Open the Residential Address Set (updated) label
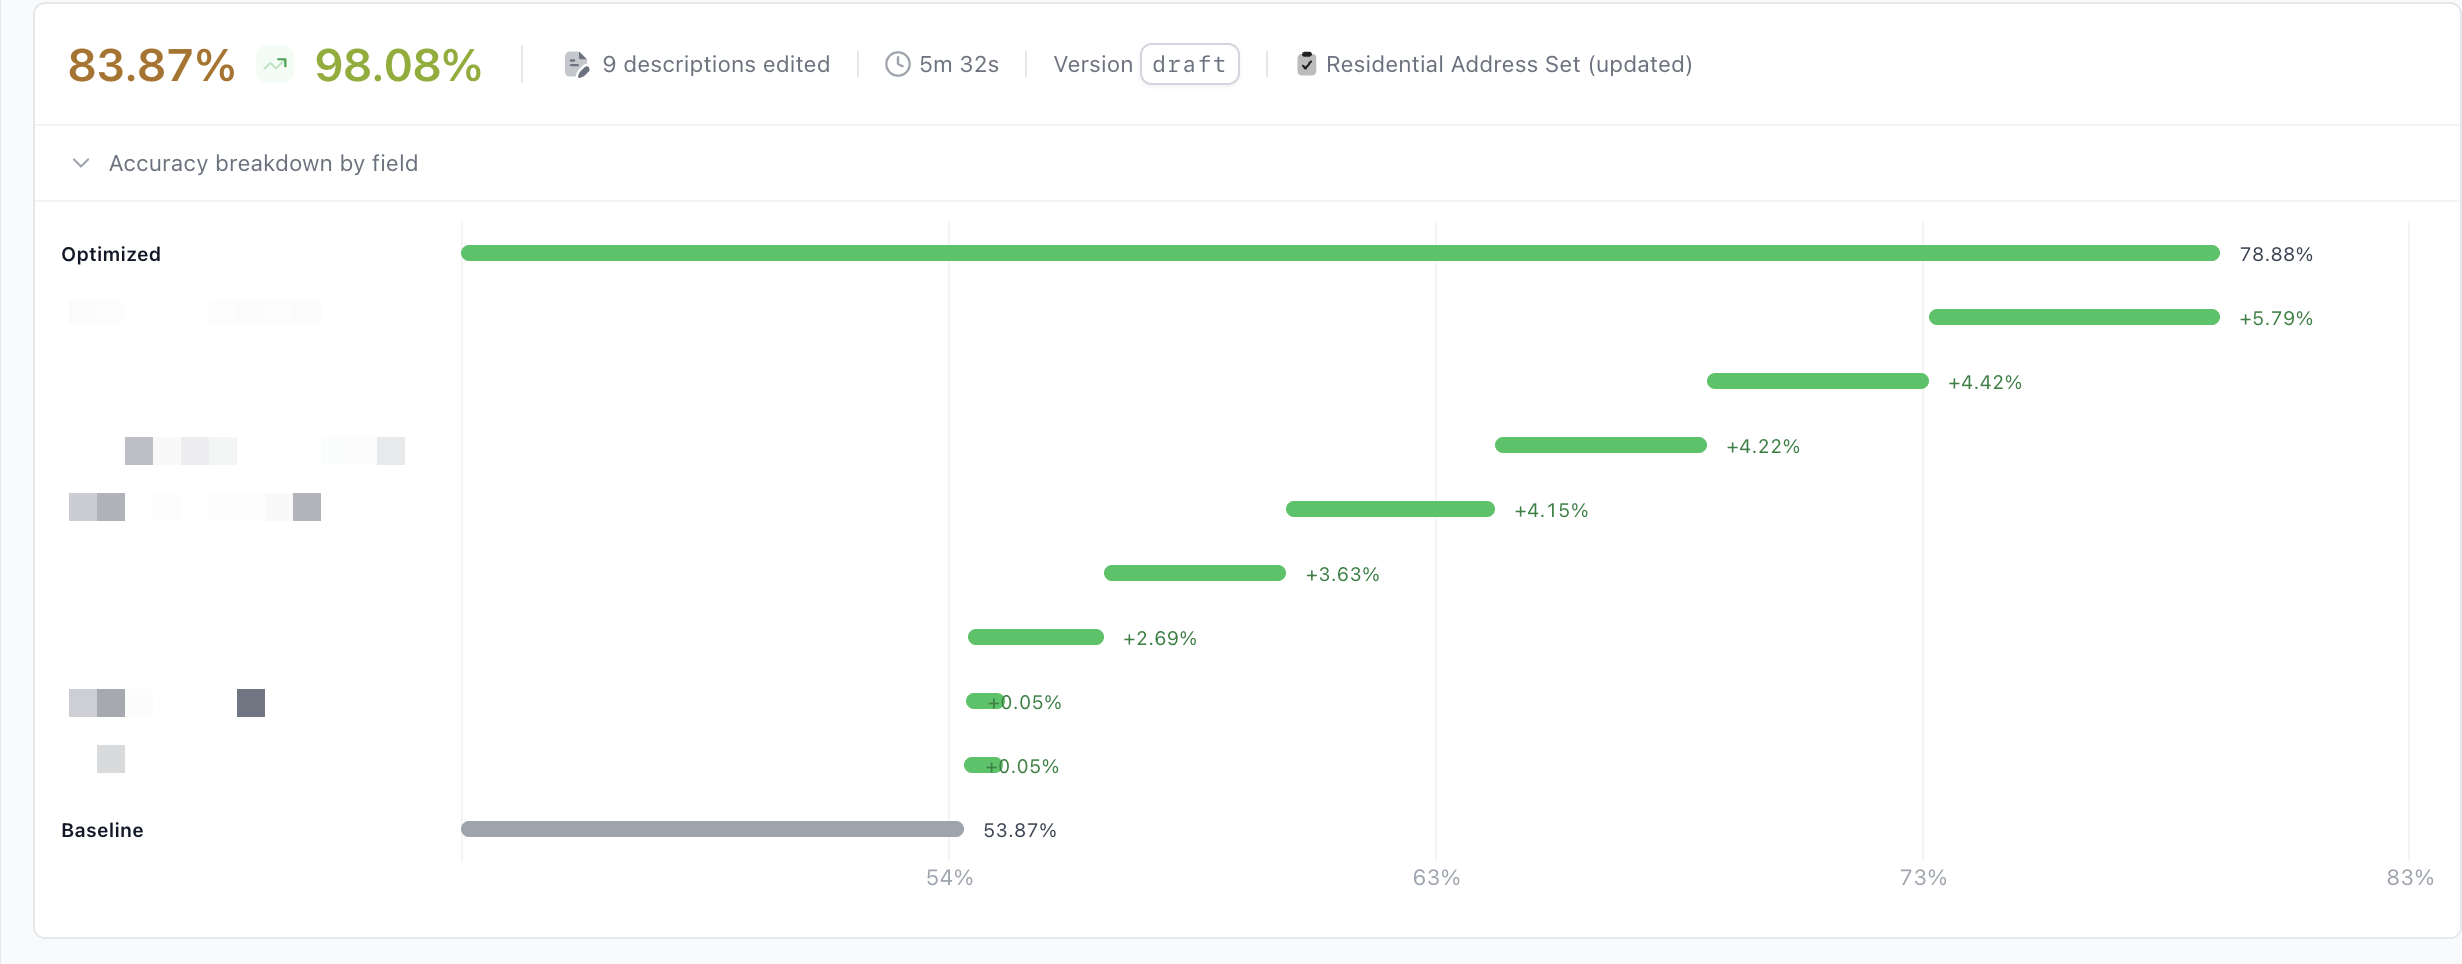This screenshot has height=964, width=2462. 1508,65
